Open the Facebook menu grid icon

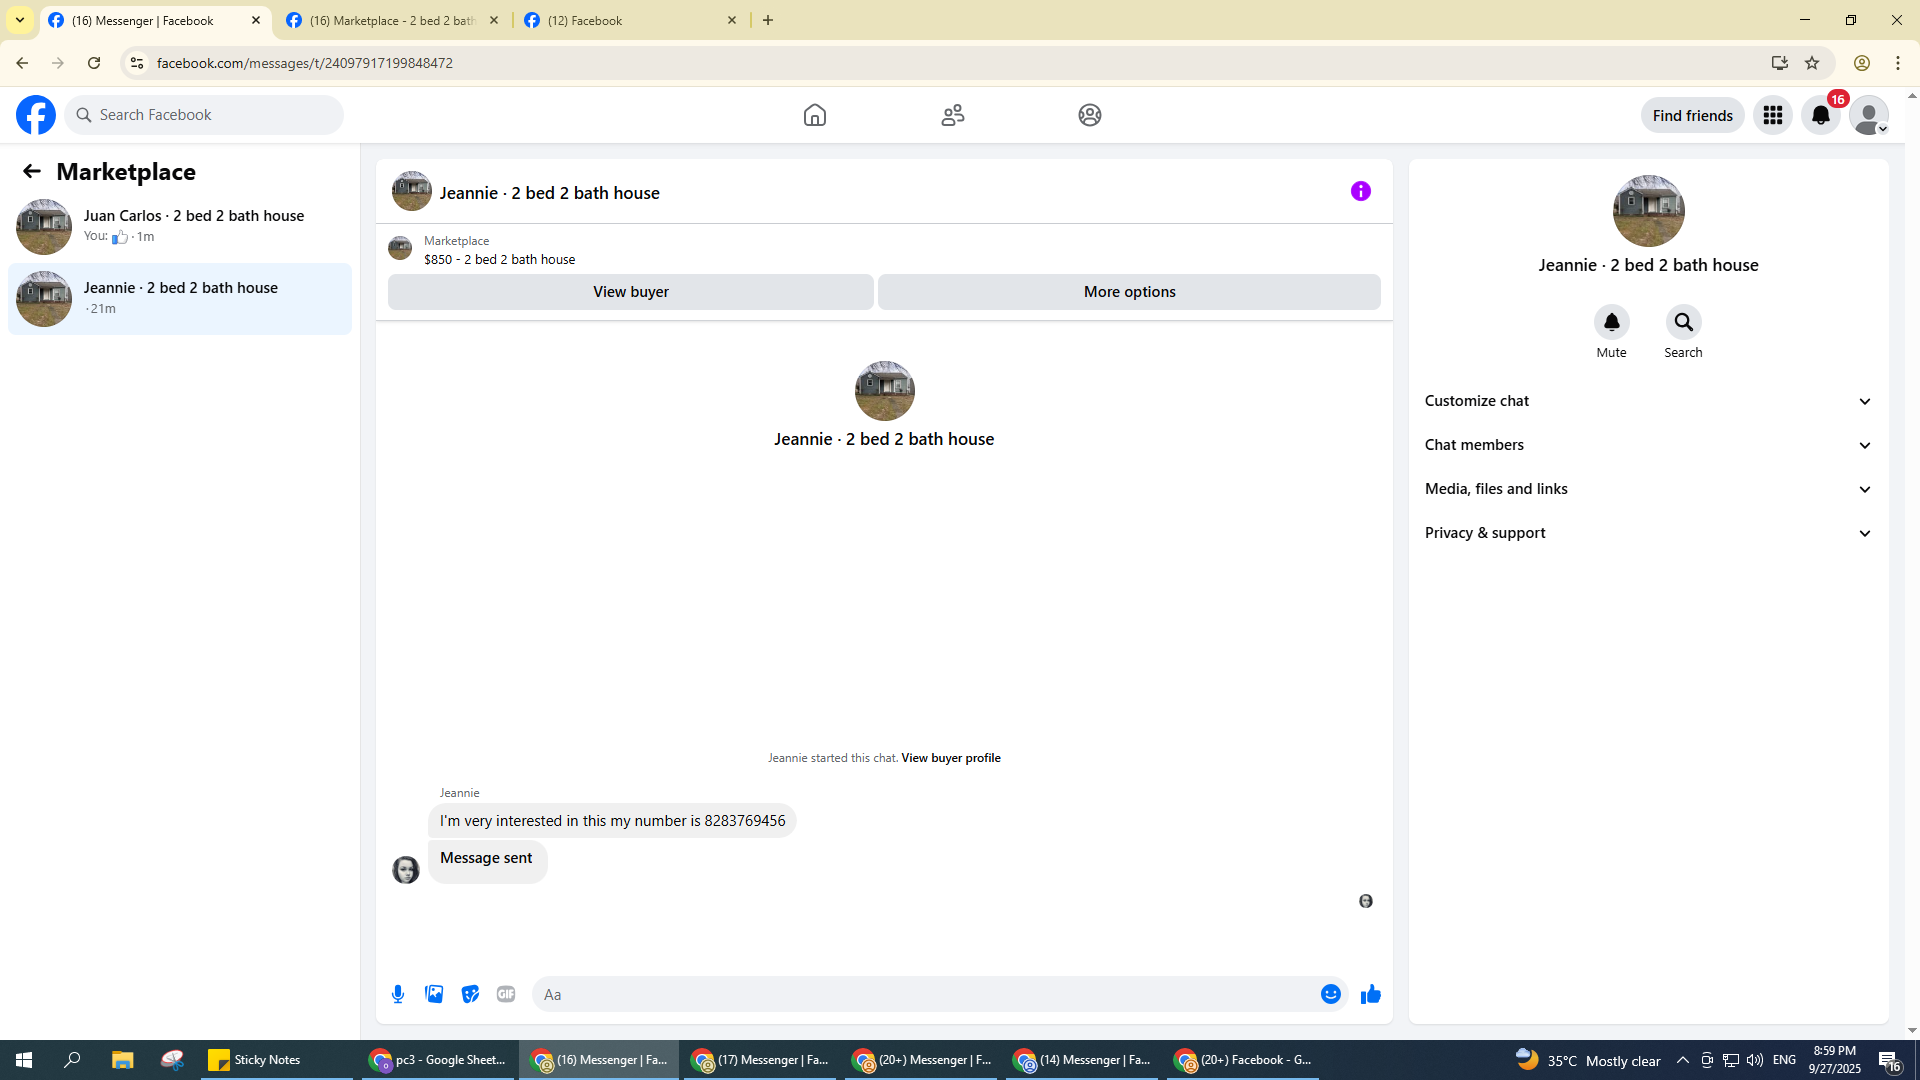pos(1772,115)
